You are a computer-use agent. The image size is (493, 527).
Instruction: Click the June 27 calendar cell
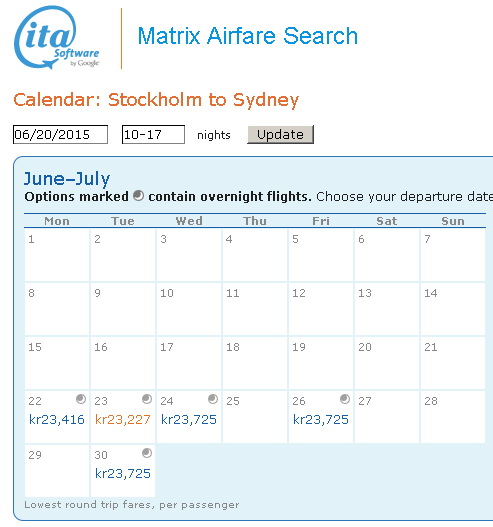click(387, 417)
